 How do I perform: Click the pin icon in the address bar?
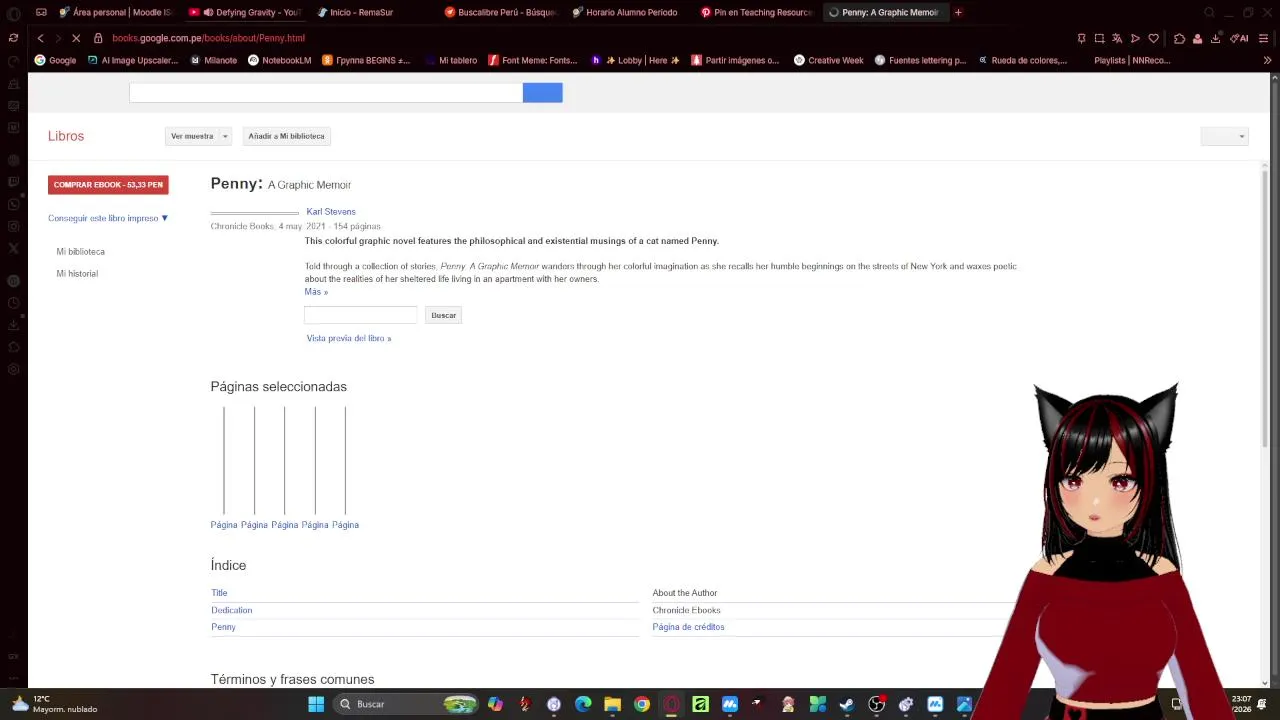tap(1081, 38)
